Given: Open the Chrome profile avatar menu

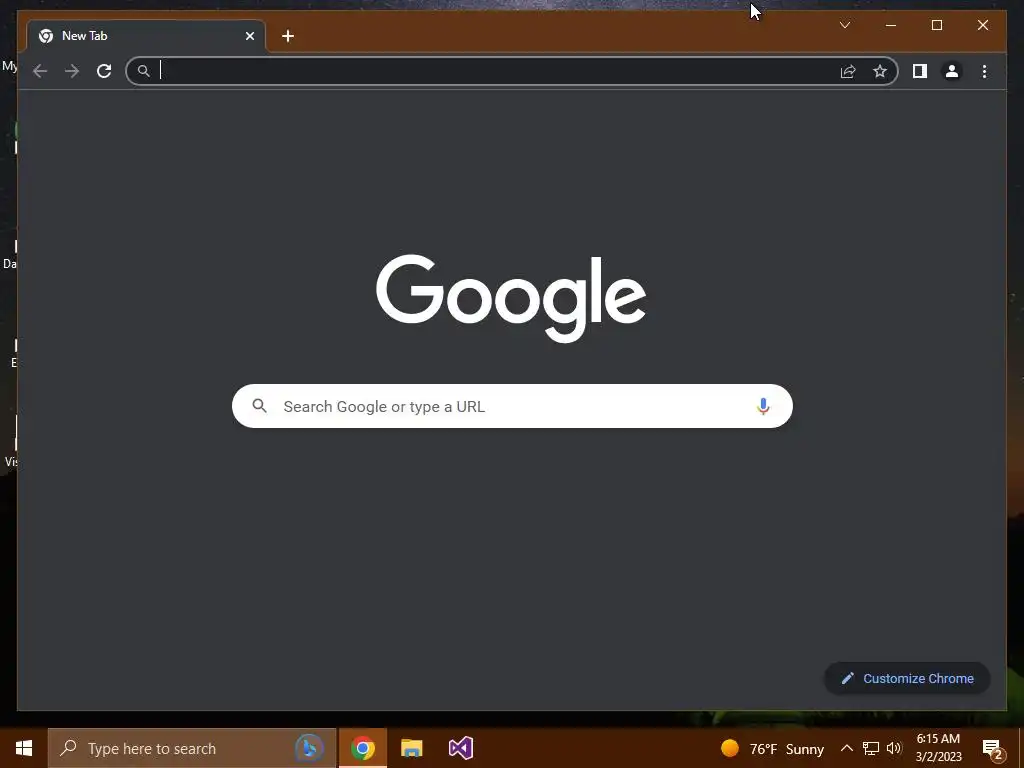Looking at the screenshot, I should (952, 71).
